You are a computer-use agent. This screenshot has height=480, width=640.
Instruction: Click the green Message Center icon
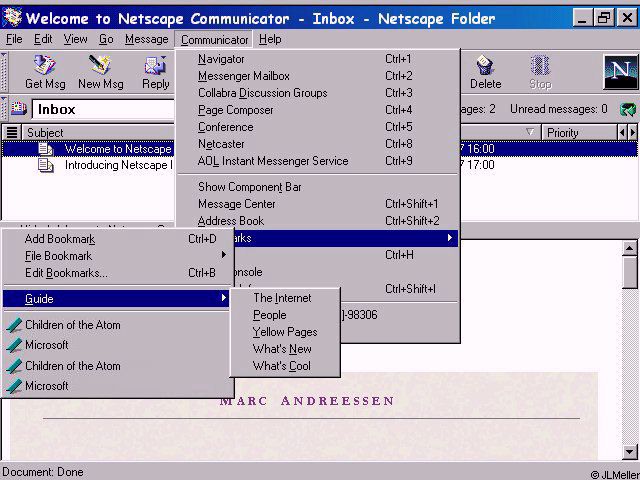(628, 109)
